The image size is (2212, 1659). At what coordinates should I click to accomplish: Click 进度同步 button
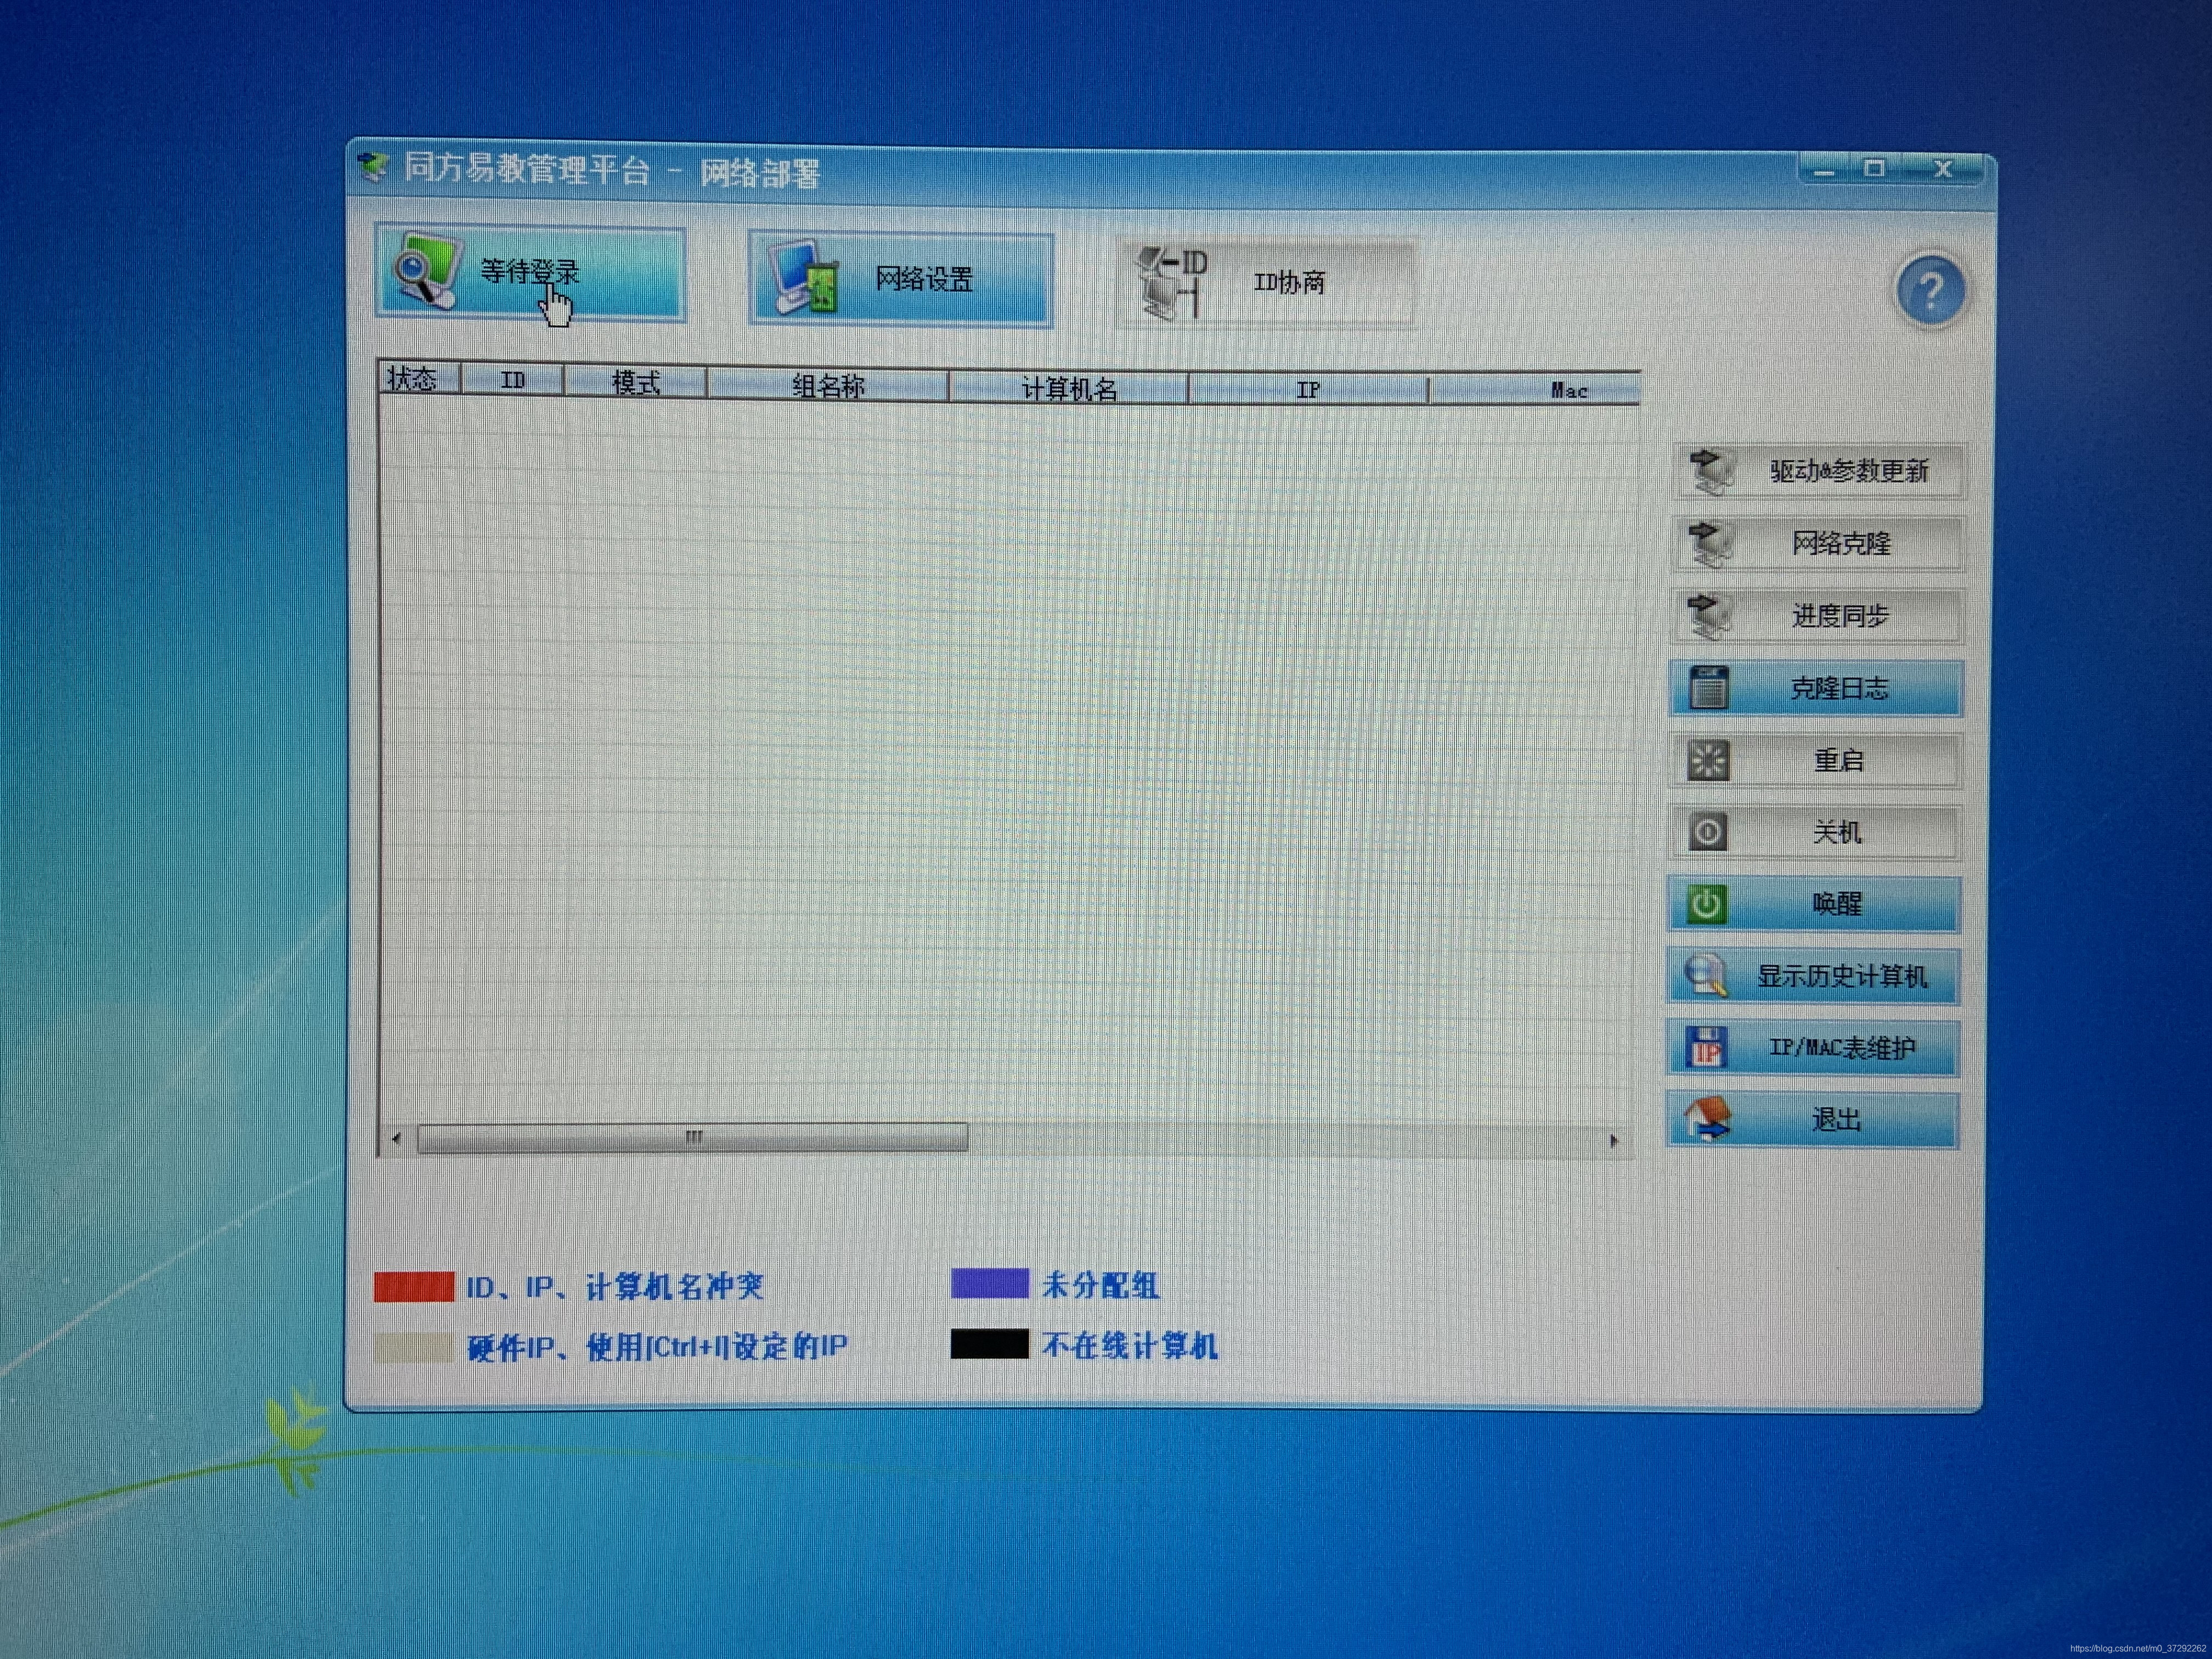(1817, 616)
